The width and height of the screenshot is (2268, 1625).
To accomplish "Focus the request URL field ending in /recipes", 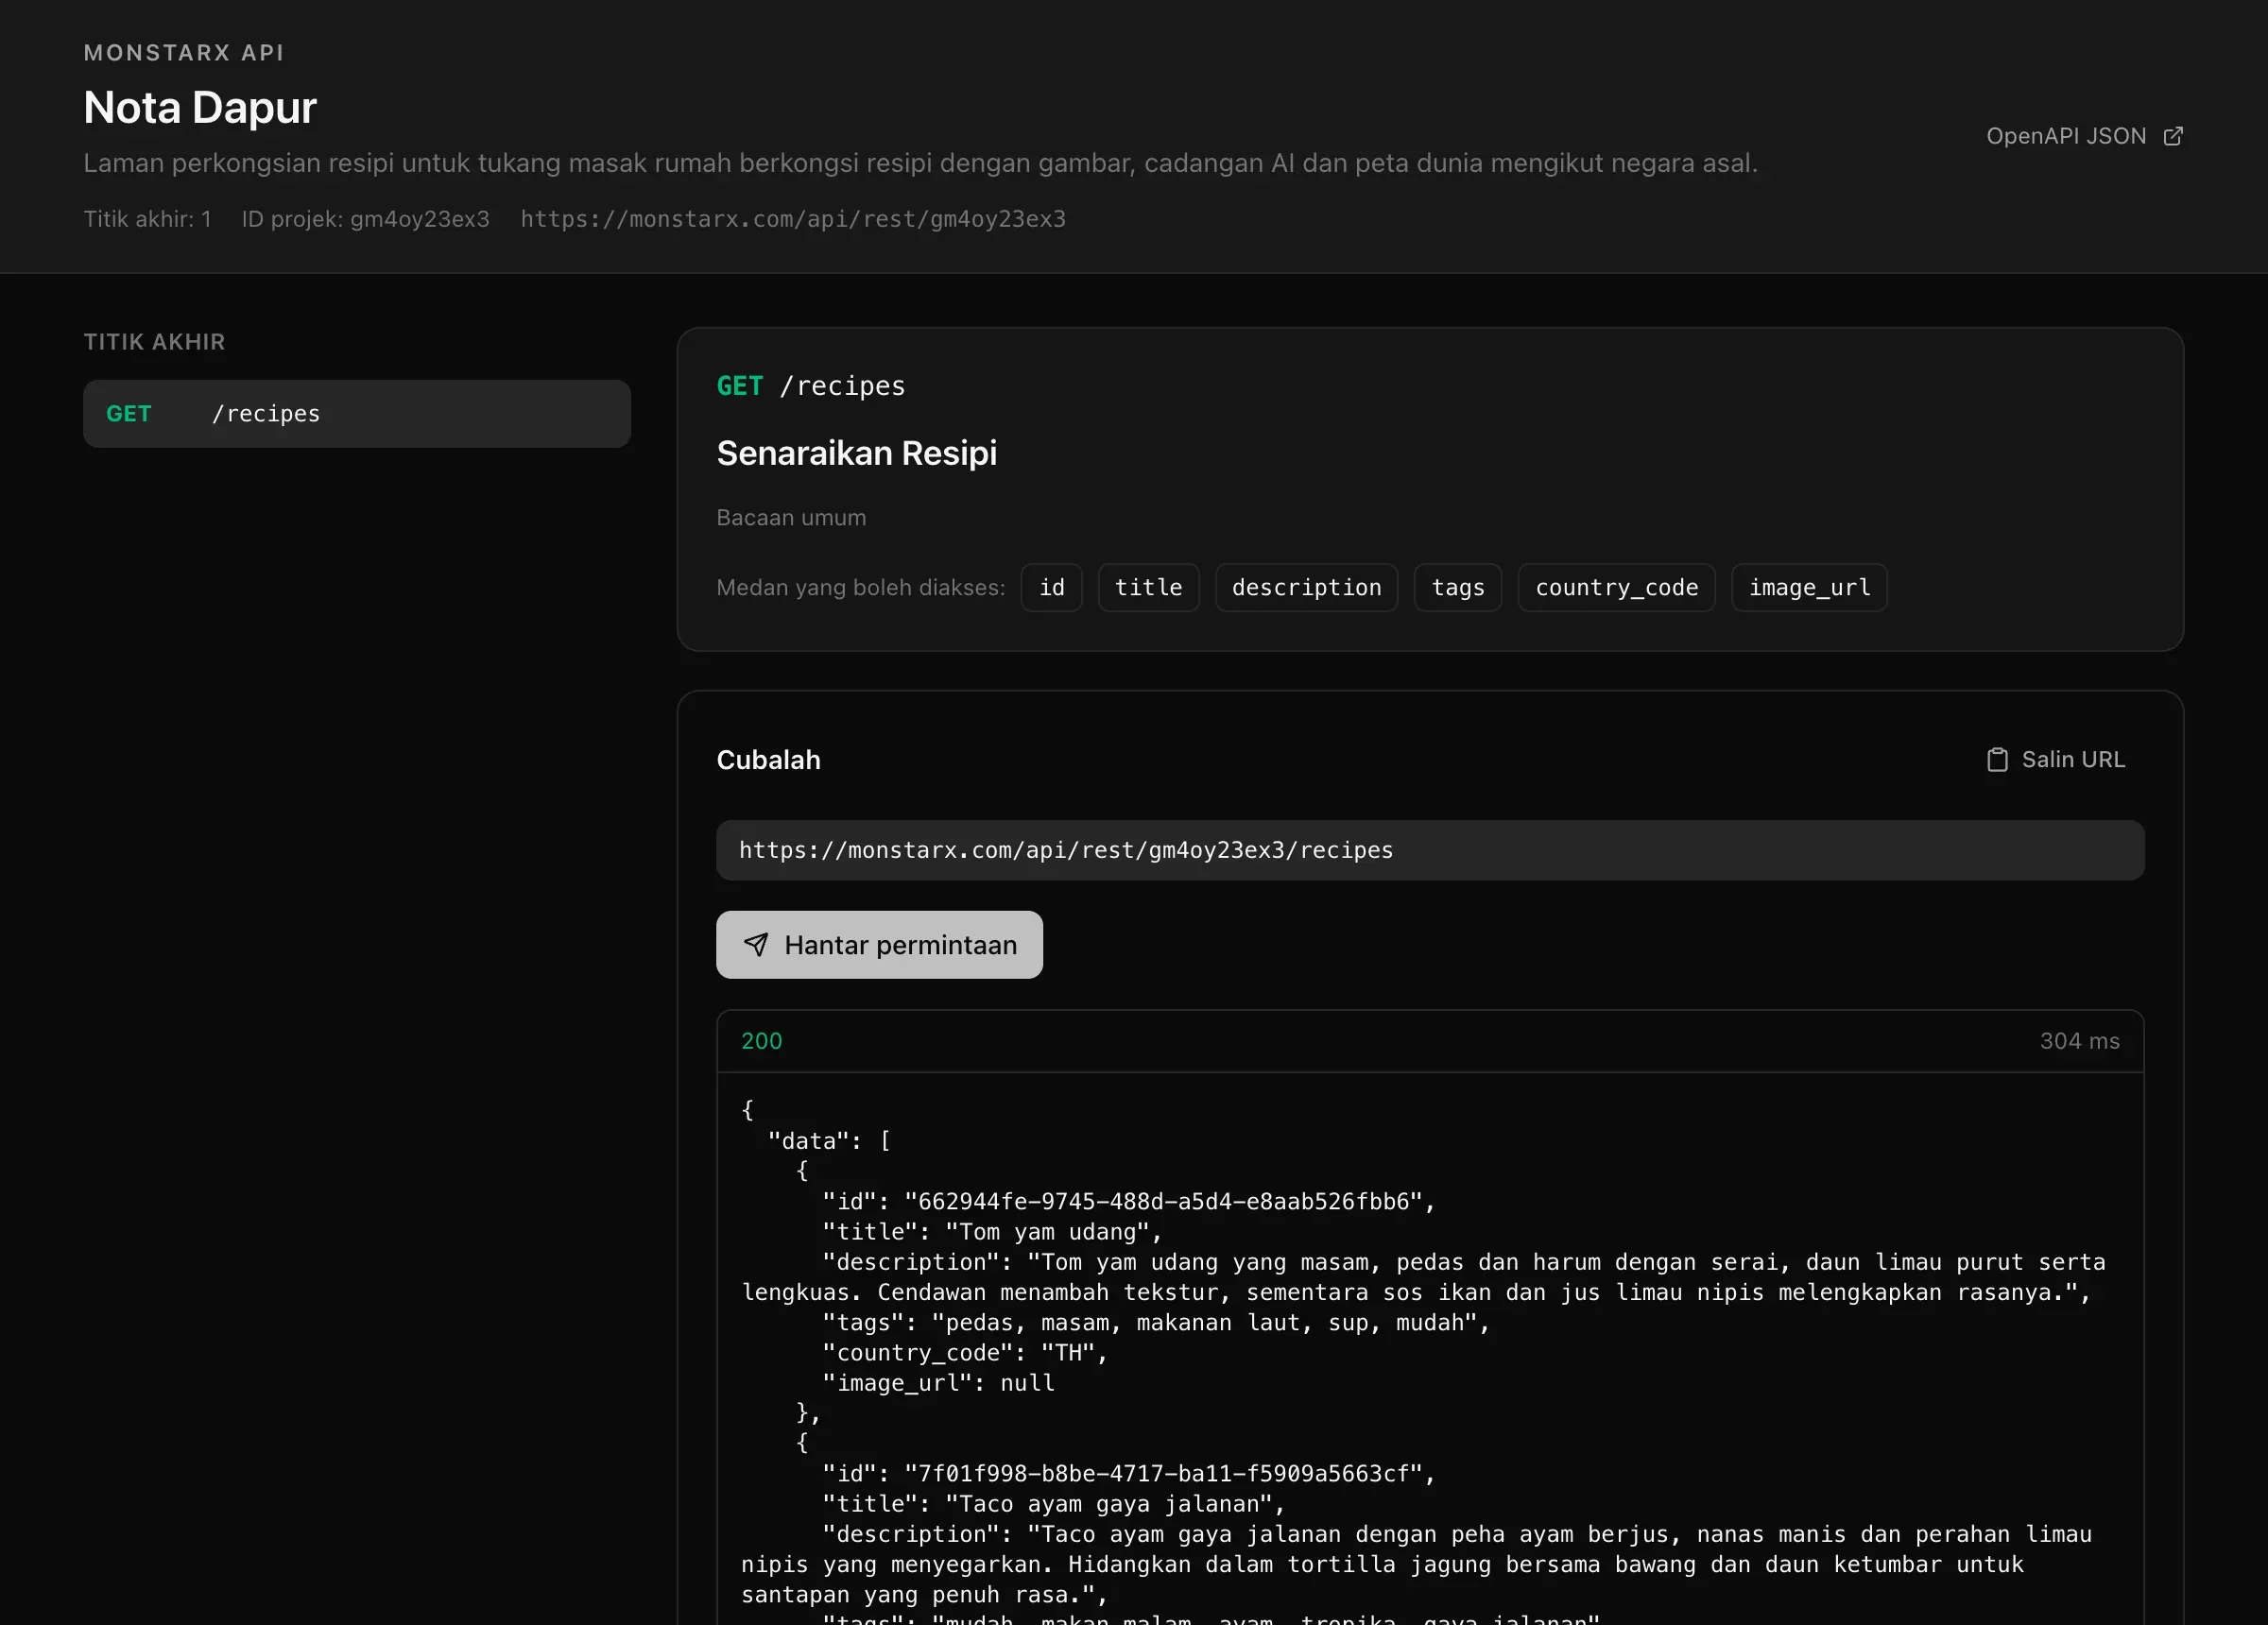I will 1430,850.
